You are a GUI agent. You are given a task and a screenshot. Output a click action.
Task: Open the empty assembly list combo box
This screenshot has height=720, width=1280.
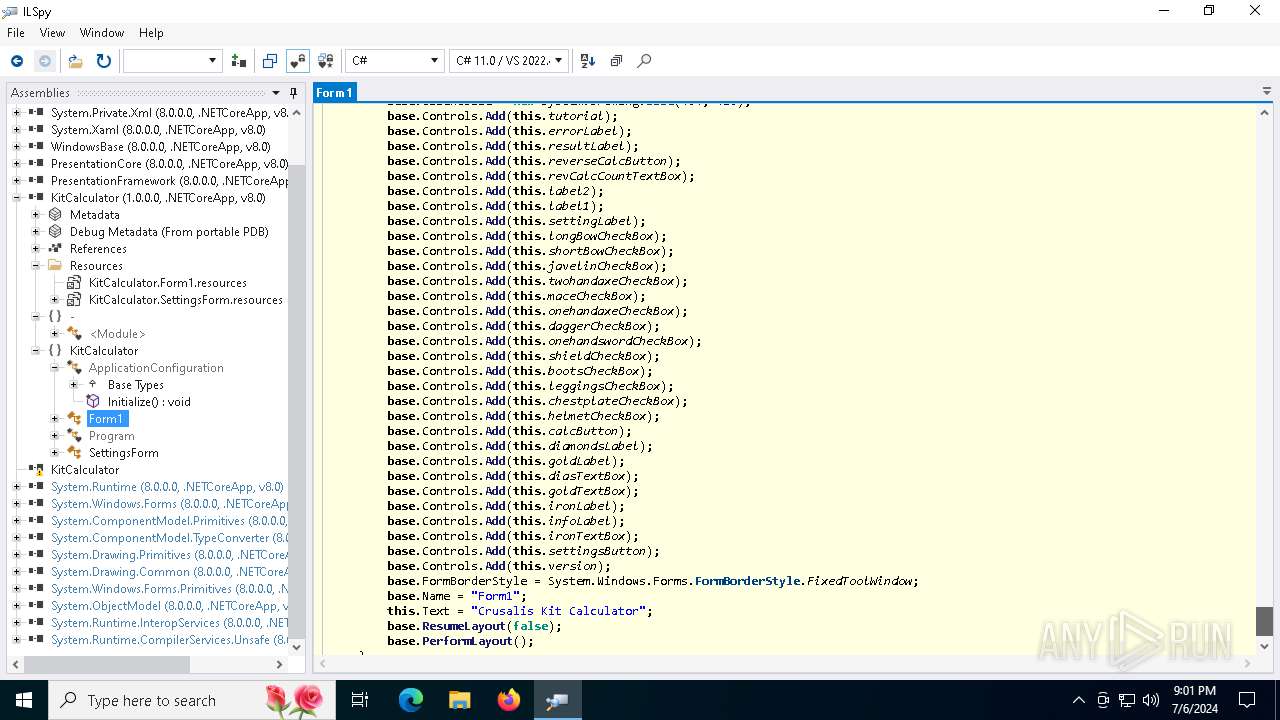pos(172,61)
